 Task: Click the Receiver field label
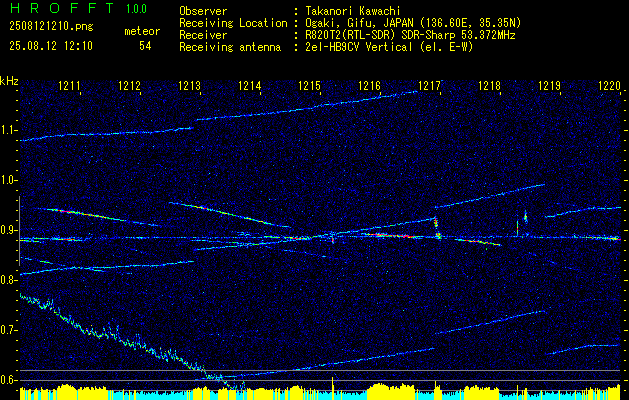tap(203, 35)
